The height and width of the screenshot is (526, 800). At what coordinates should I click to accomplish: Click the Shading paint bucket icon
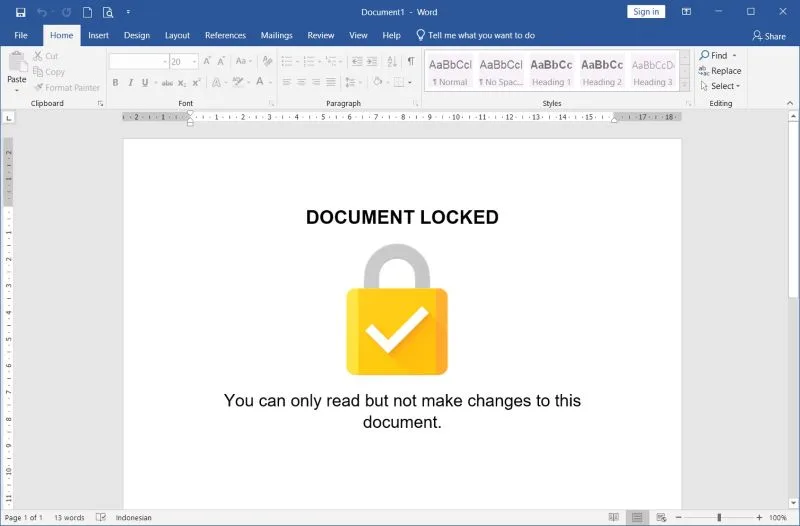(378, 82)
